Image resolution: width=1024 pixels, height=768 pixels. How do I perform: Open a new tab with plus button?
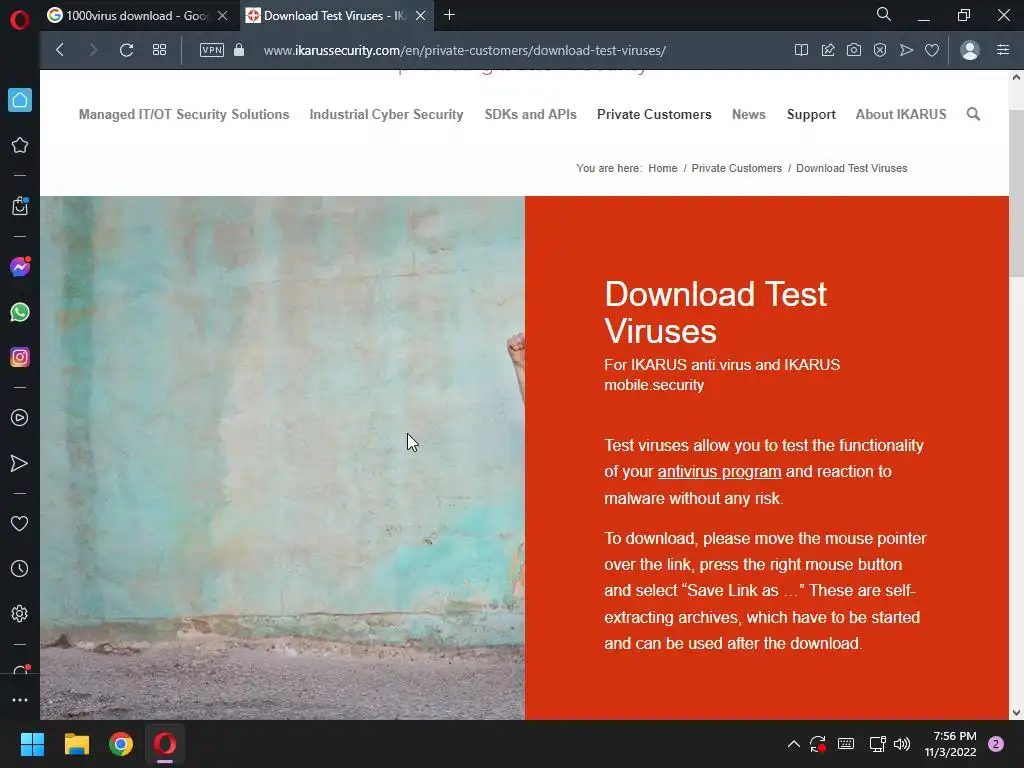449,15
